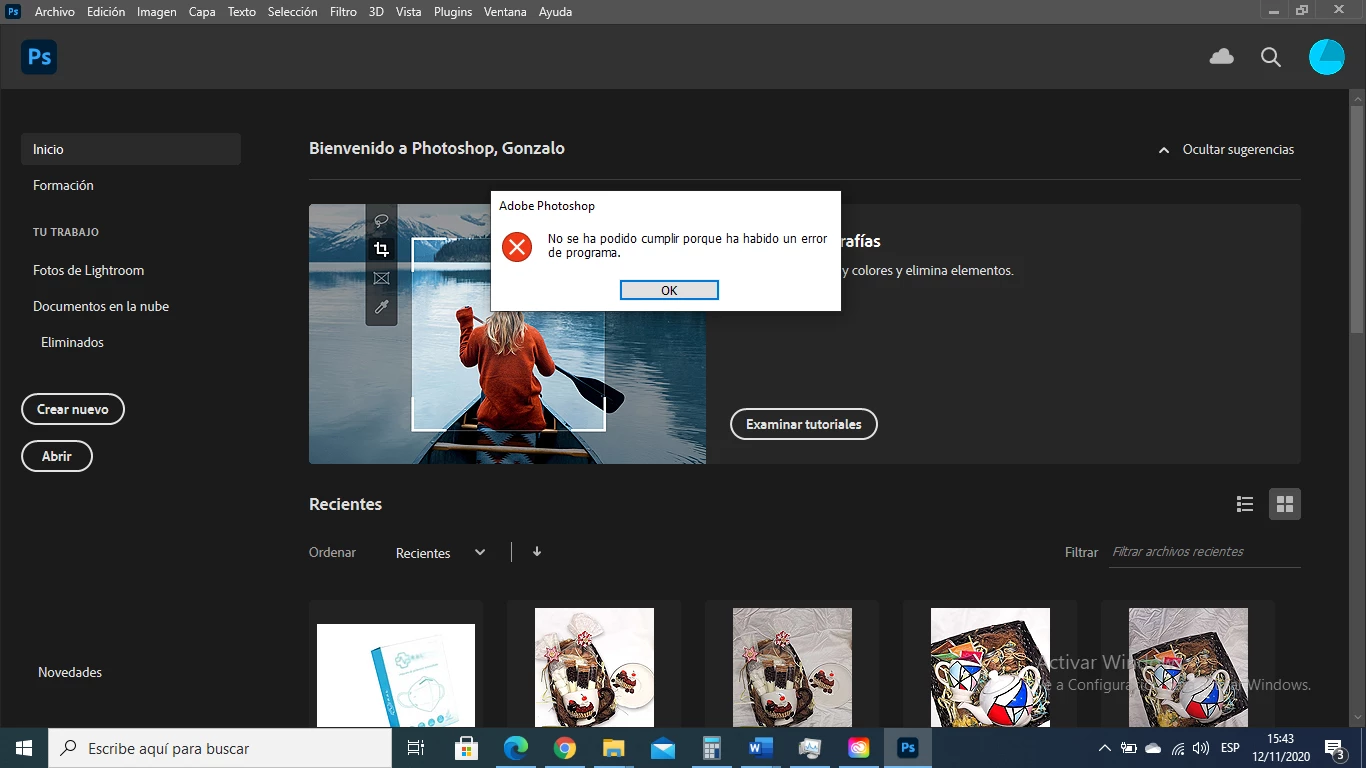Image resolution: width=1366 pixels, height=768 pixels.
Task: Open the cloud sync status icon
Action: [1222, 57]
